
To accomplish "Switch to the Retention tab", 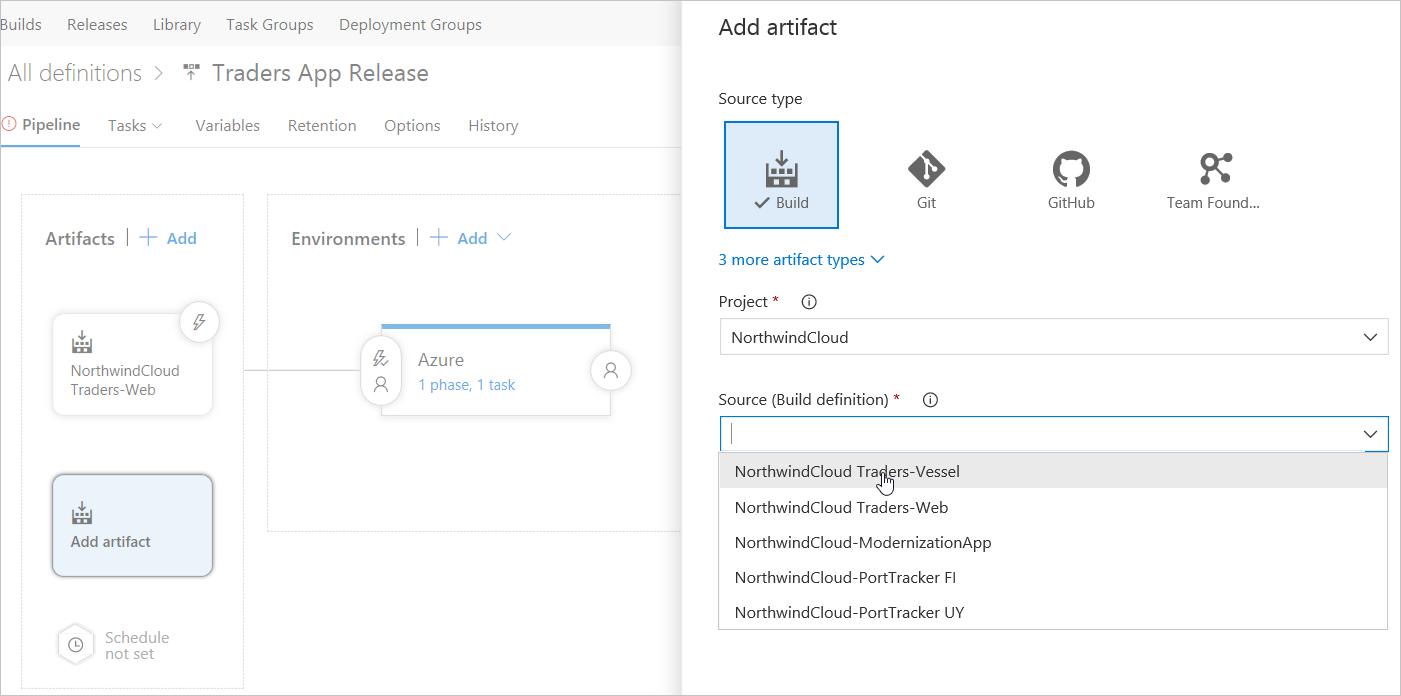I will coord(322,126).
